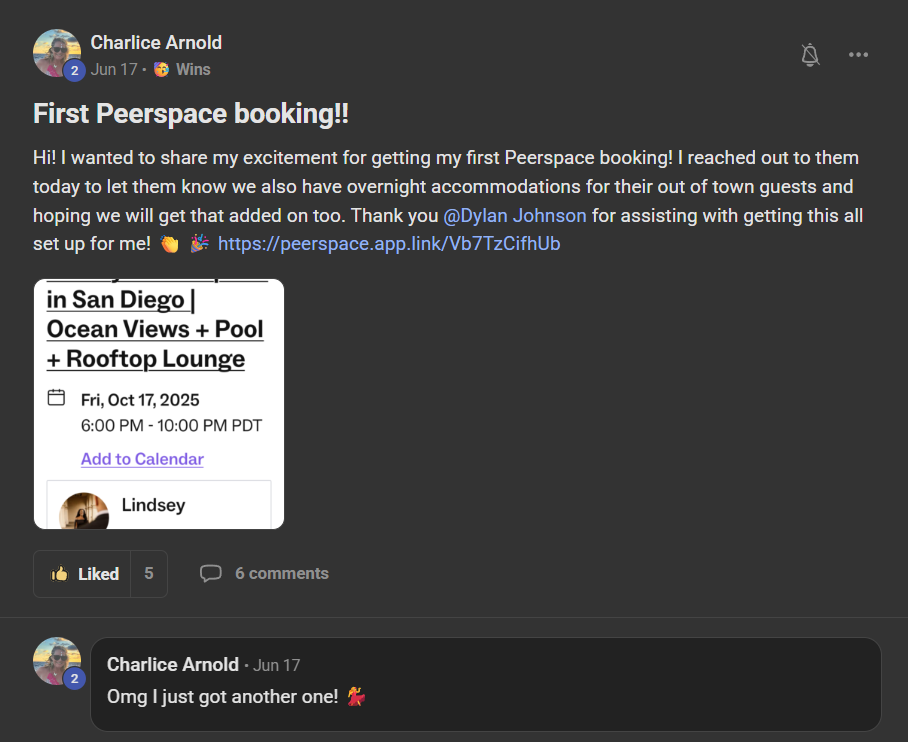908x742 pixels.
Task: Click the like count showing 5
Action: click(x=147, y=573)
